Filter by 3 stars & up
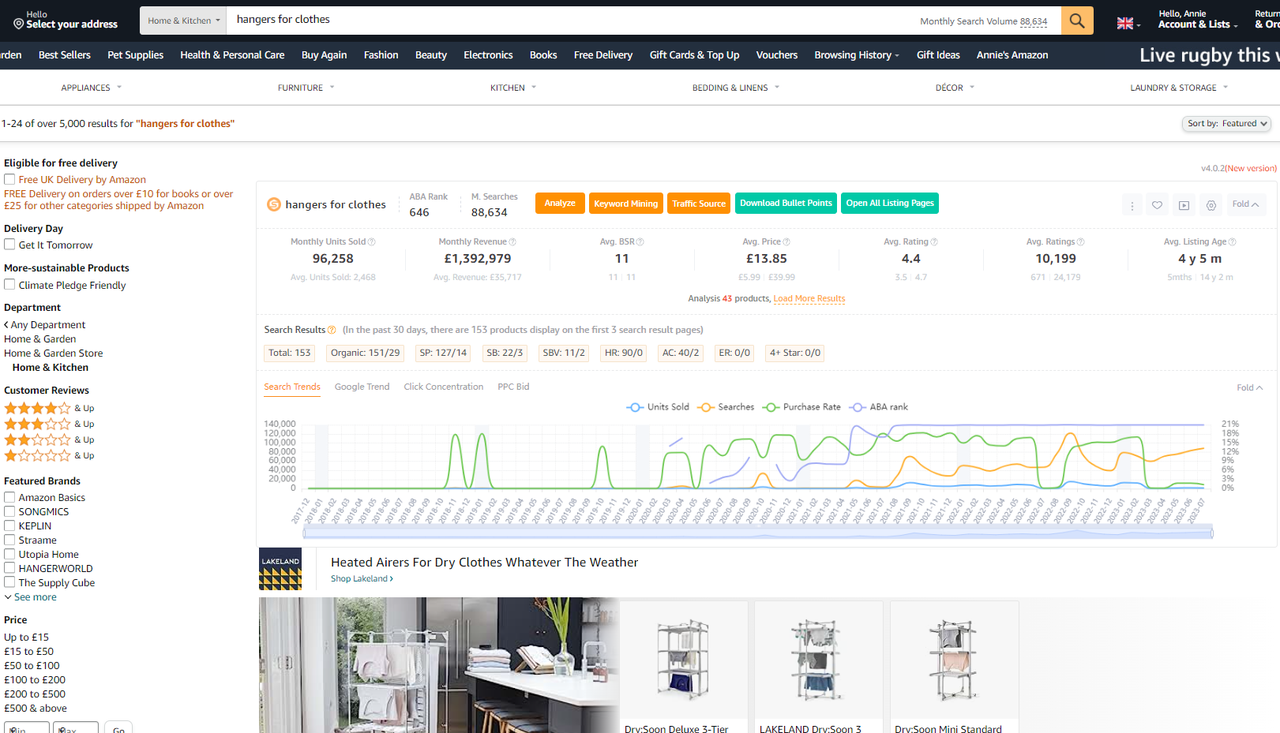1280x733 pixels. click(49, 424)
